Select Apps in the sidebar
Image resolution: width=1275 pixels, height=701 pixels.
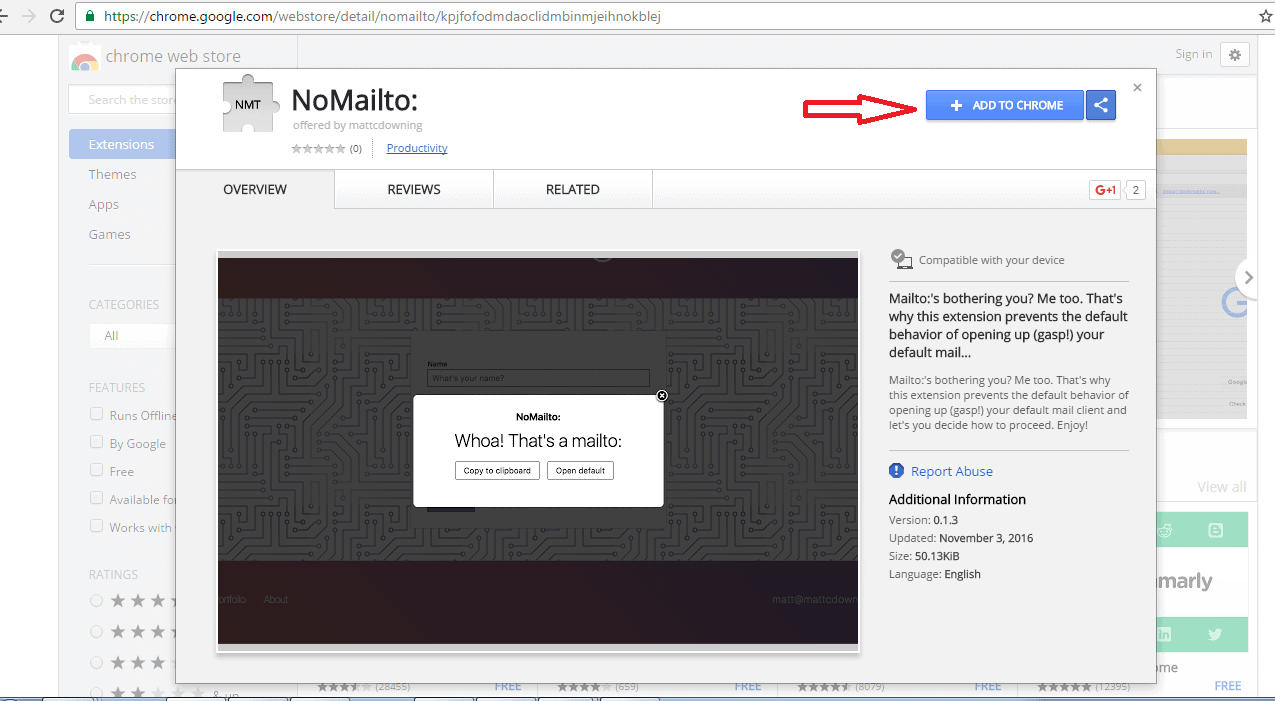click(x=103, y=204)
